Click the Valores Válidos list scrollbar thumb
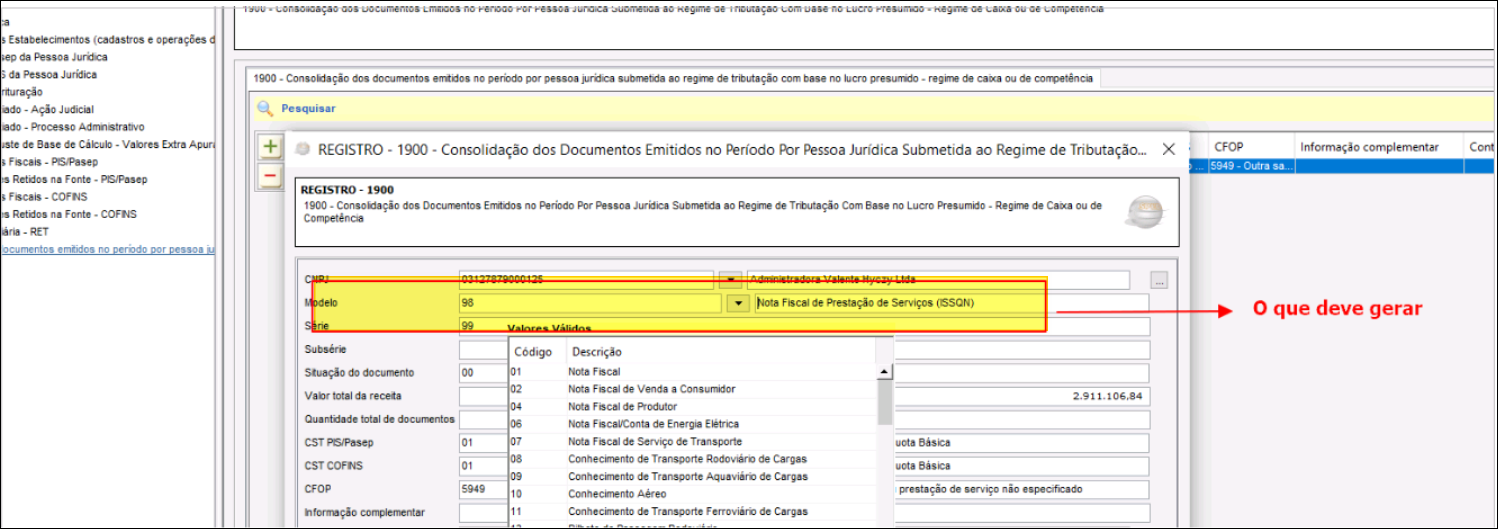The image size is (1498, 529). coord(885,403)
